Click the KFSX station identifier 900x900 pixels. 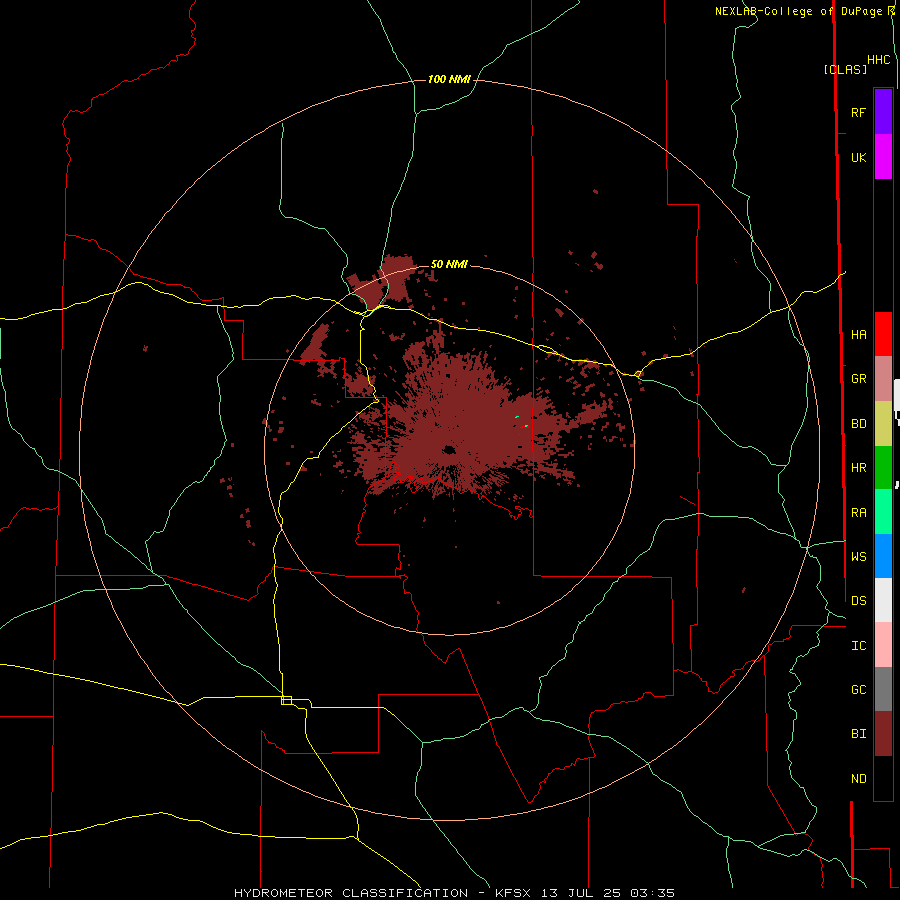(x=513, y=893)
